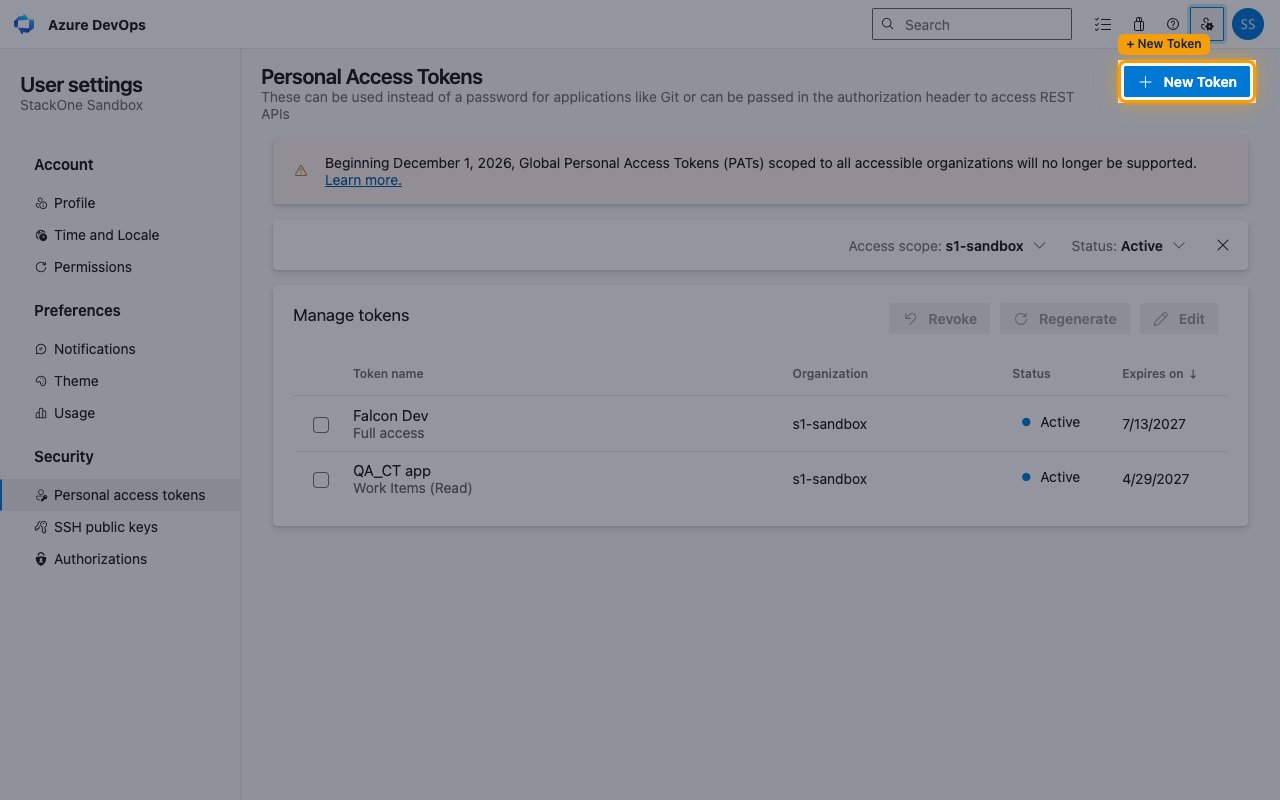This screenshot has width=1280, height=800.
Task: Click the Active status of QA_CT app
Action: pyautogui.click(x=1051, y=477)
